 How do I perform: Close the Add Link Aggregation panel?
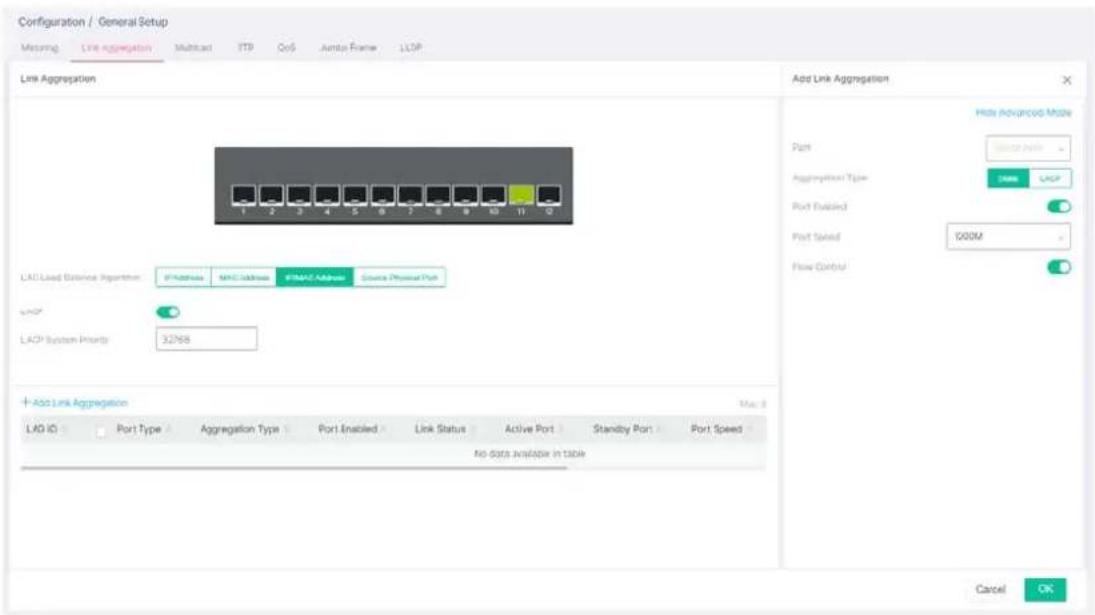pos(1066,80)
